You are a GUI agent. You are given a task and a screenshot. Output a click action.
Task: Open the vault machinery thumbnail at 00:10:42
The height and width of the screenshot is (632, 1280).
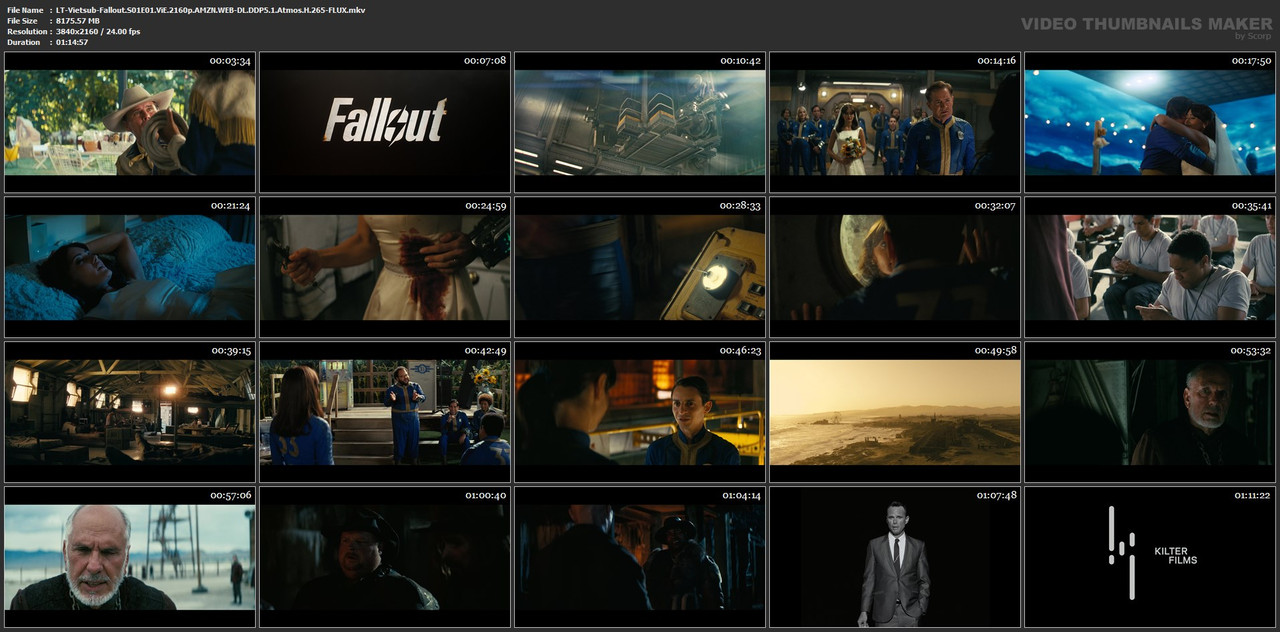(x=640, y=122)
